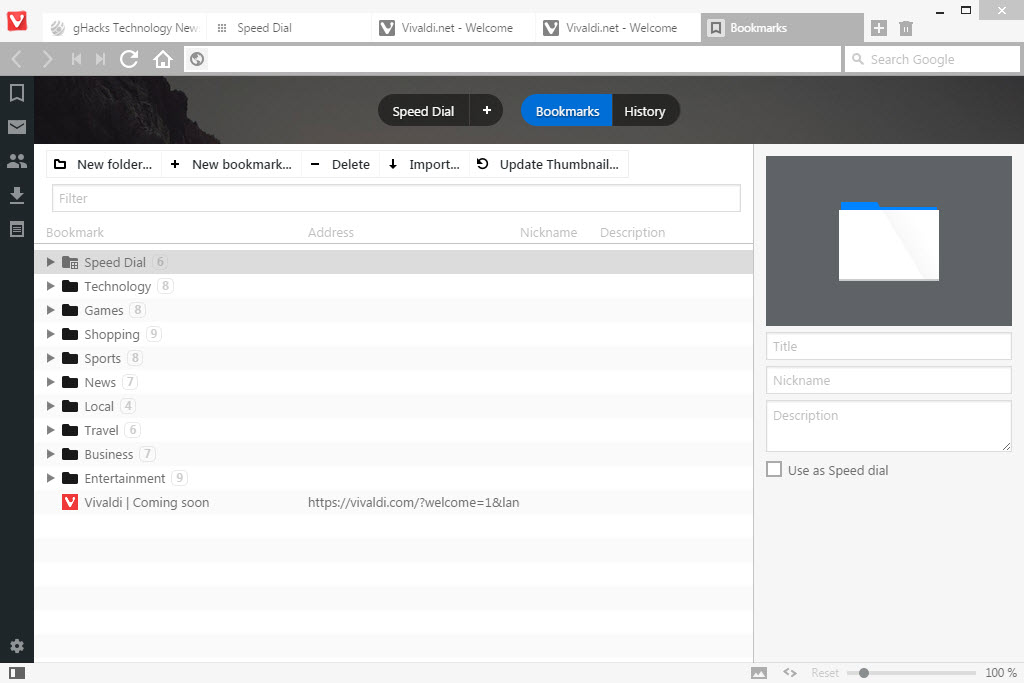
Task: Toggle image loading icon in status bar
Action: [x=759, y=673]
